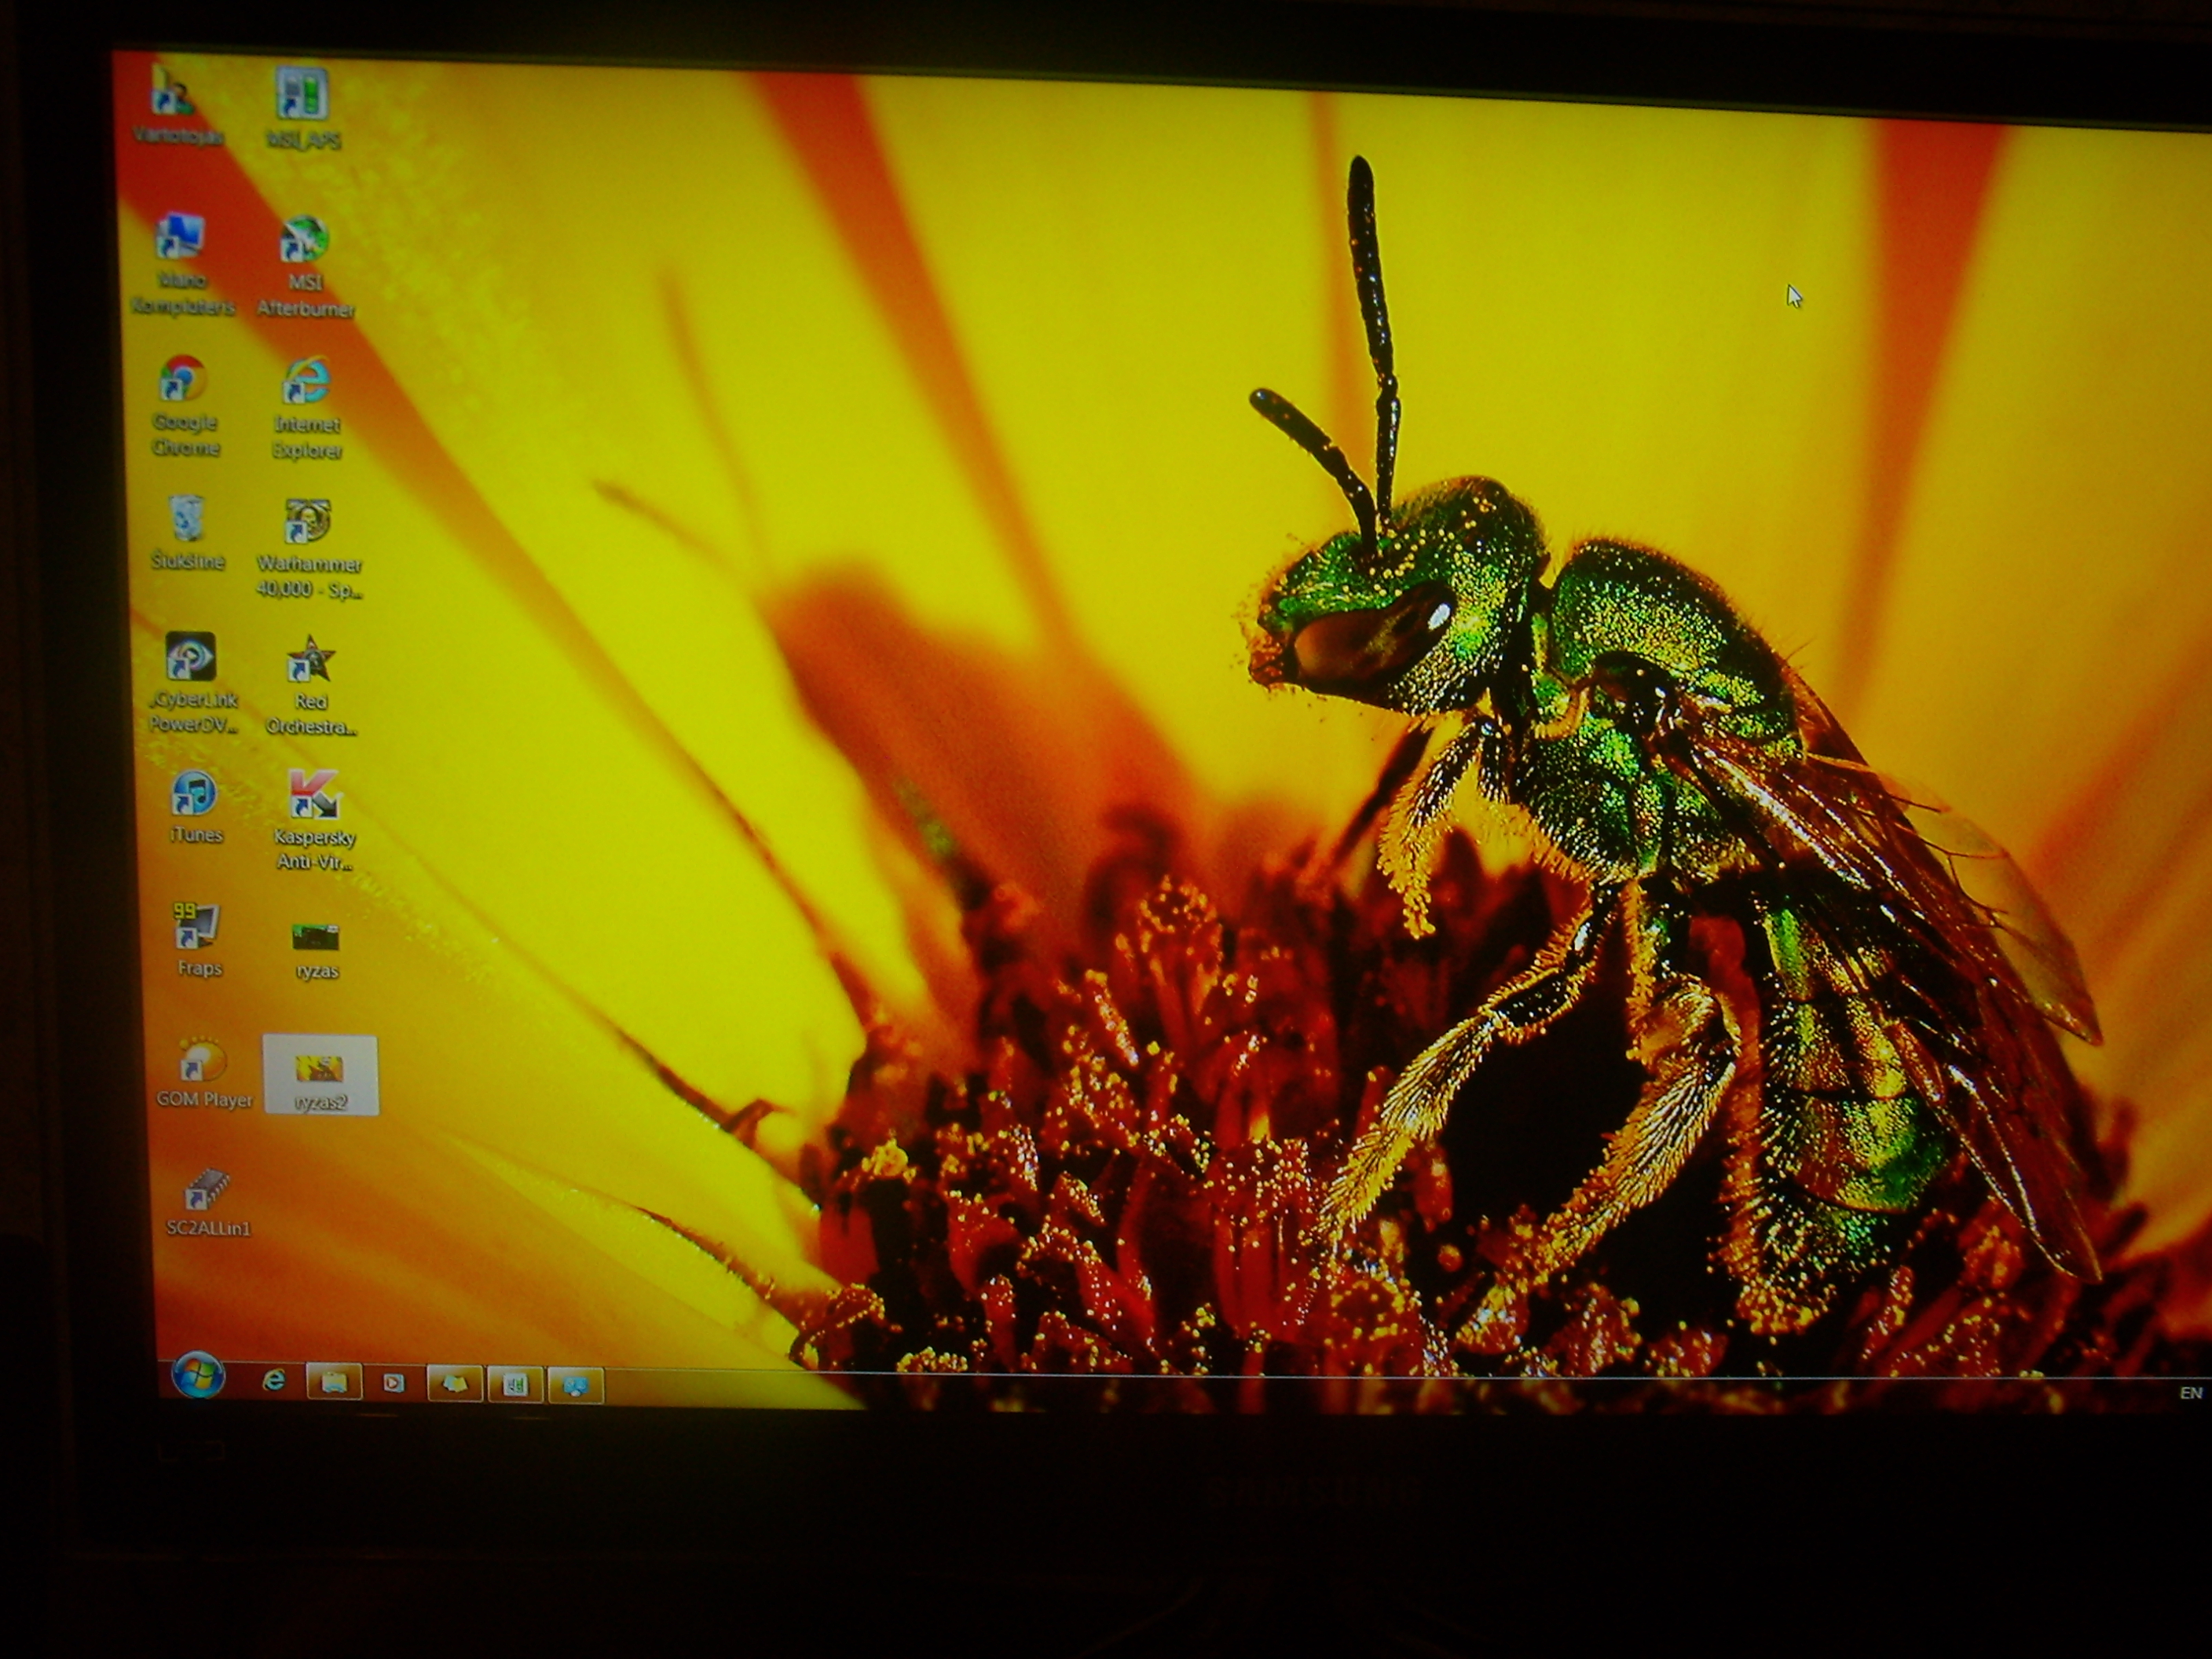This screenshot has width=2212, height=1659.
Task: Open the Windows Start menu orb
Action: (x=197, y=1376)
